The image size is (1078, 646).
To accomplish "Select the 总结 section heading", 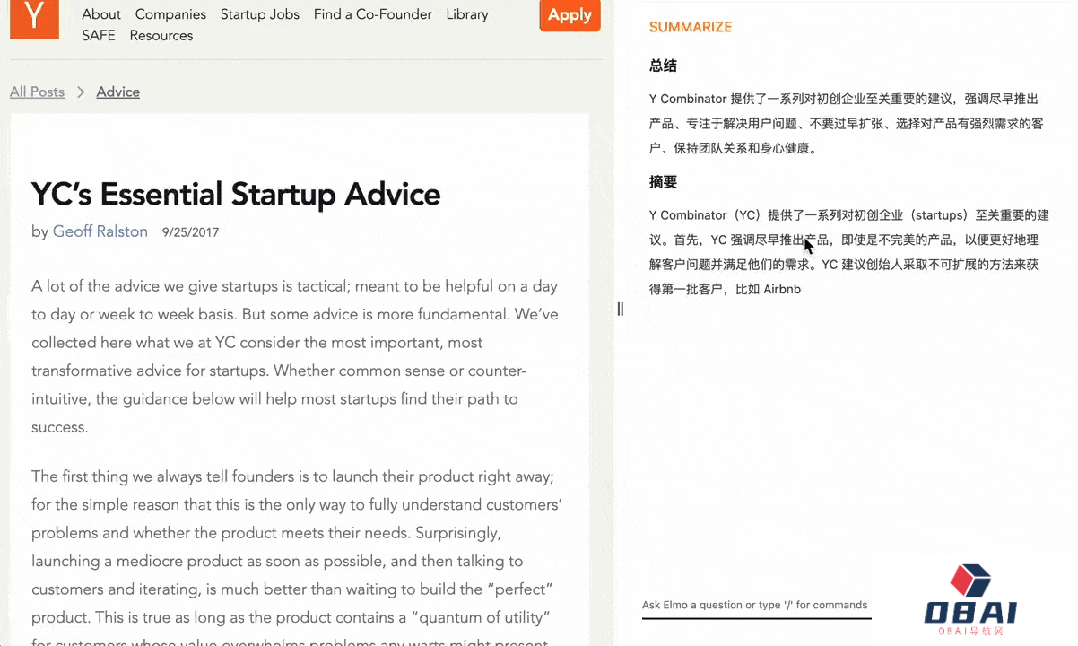I will coord(663,66).
